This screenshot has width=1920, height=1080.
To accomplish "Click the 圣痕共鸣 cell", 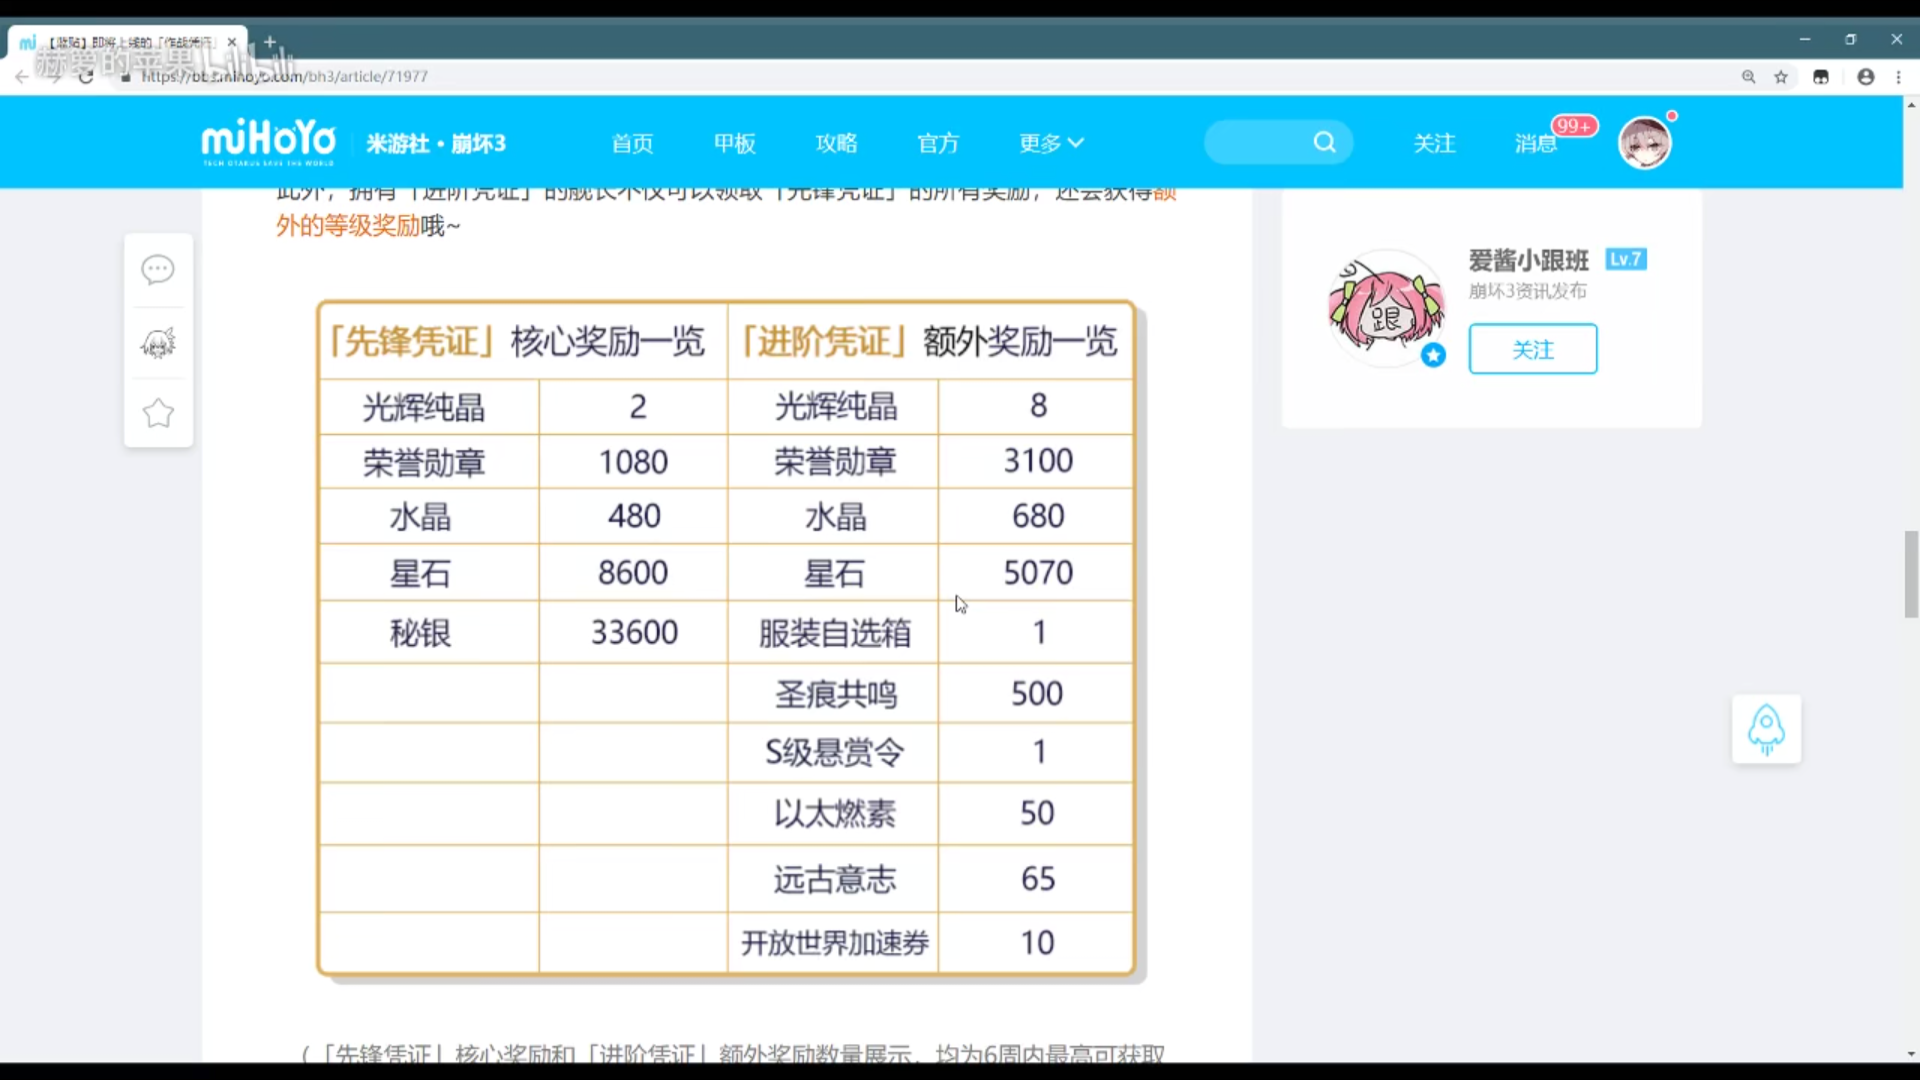I will coord(834,693).
